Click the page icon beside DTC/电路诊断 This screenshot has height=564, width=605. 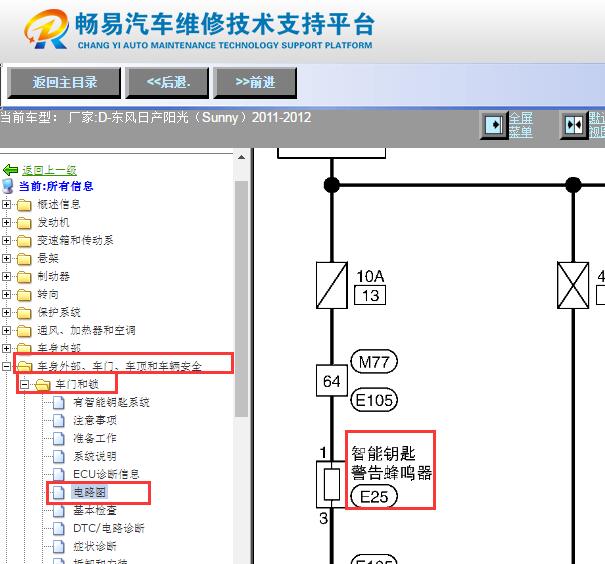click(x=59, y=528)
